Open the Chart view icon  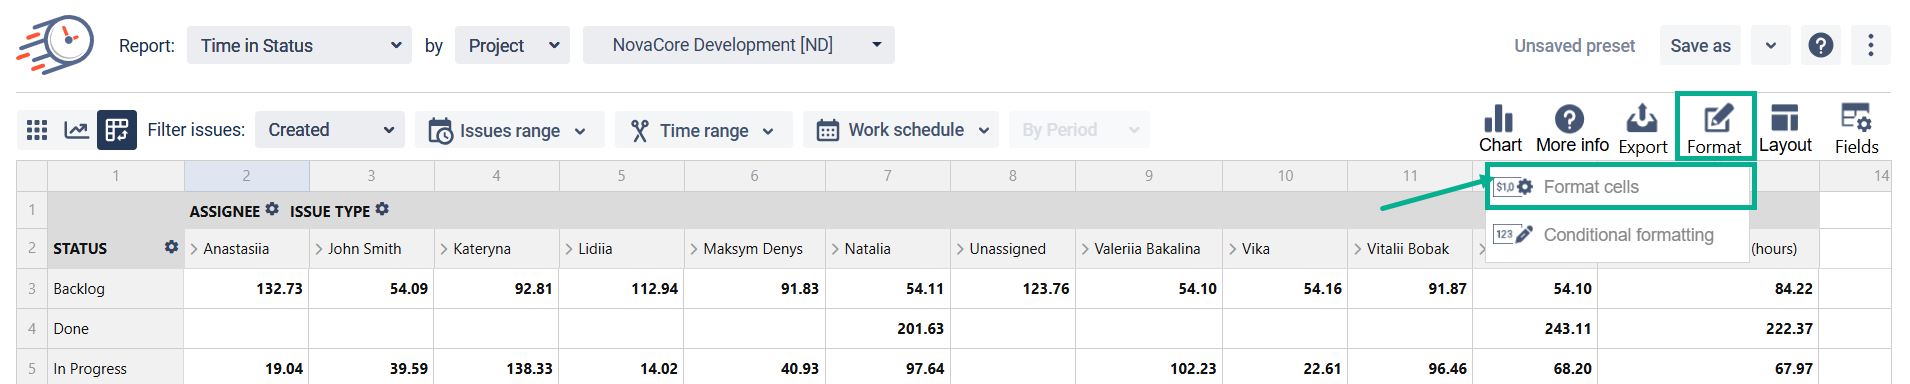1499,119
